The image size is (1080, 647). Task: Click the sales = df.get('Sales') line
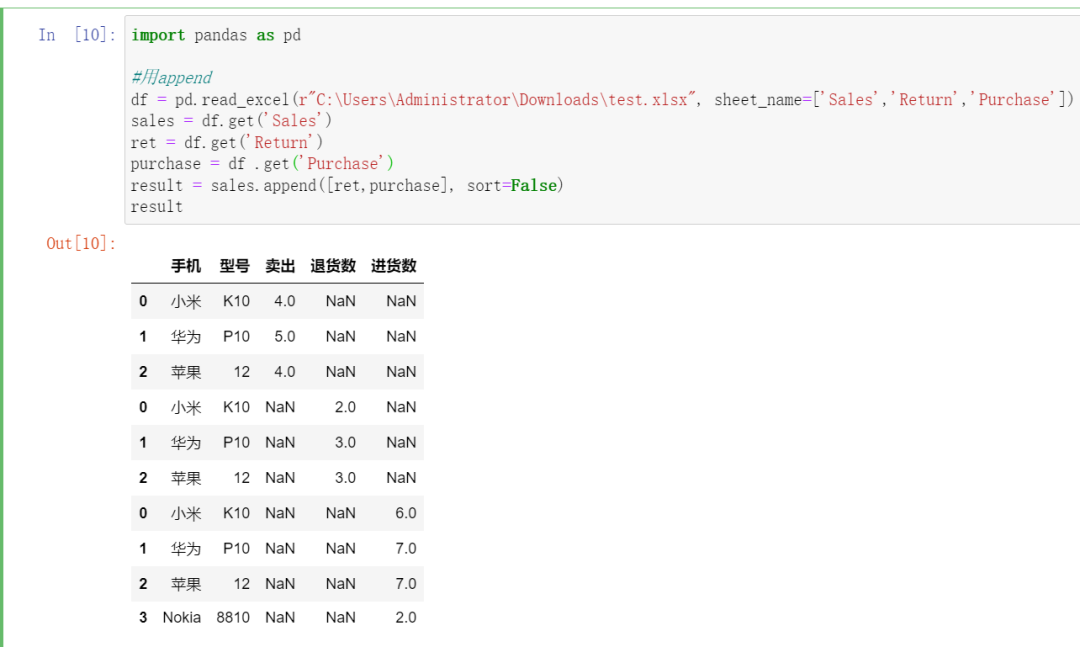pos(231,121)
